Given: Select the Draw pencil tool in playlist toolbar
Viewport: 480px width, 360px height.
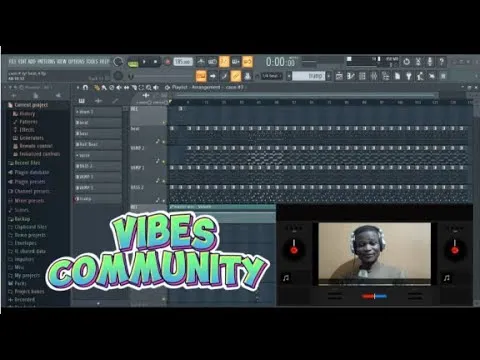Looking at the screenshot, I should 97,88.
